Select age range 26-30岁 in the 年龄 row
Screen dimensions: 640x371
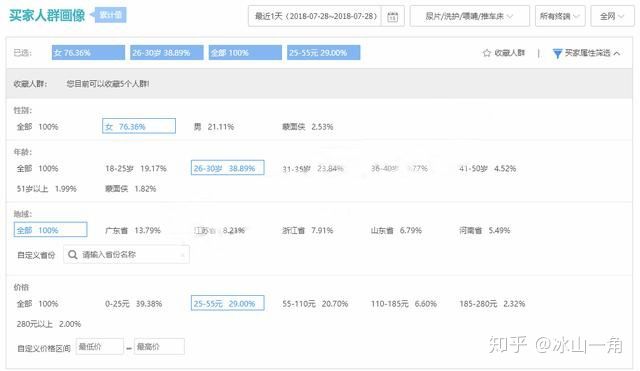point(227,168)
